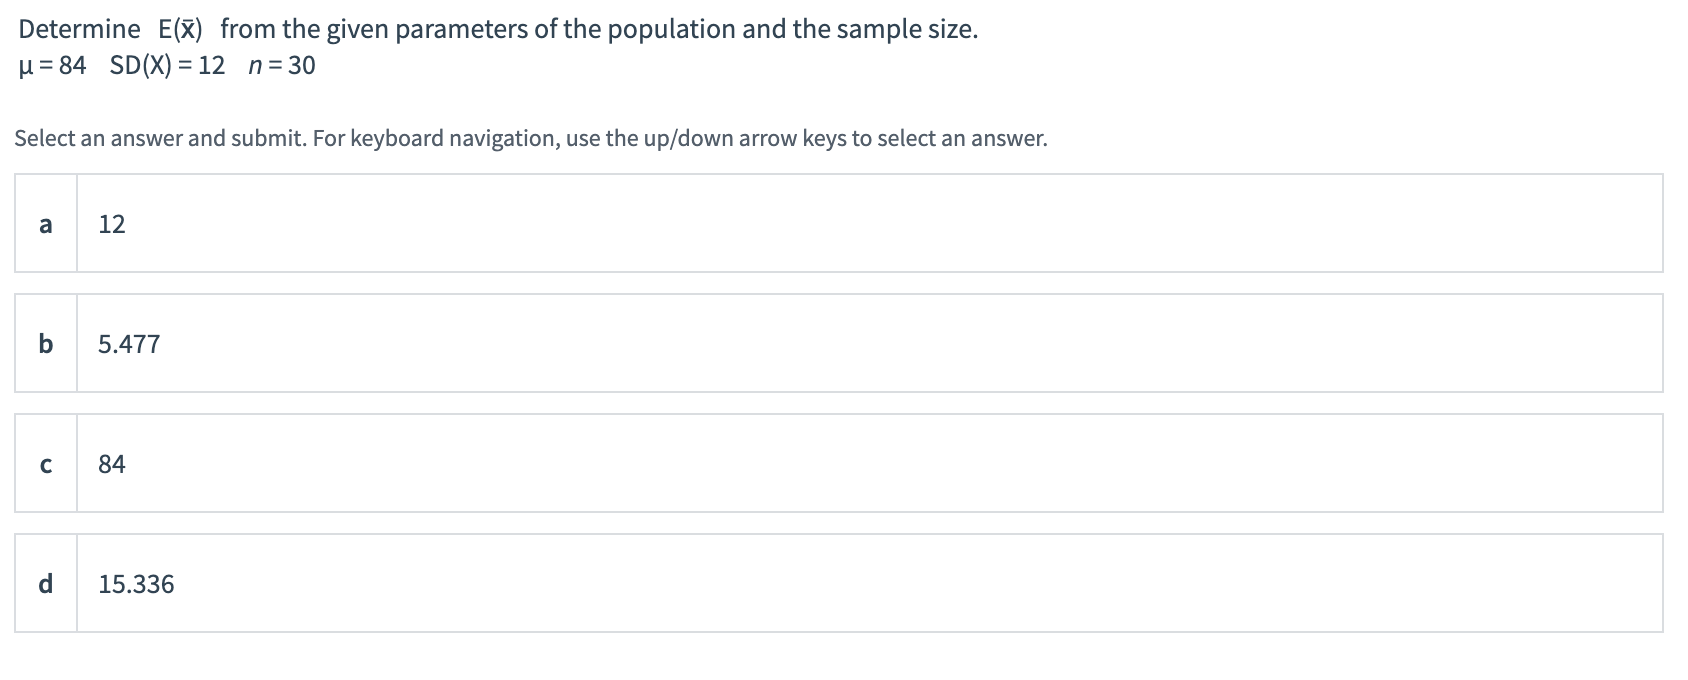Choose the answer value 12
Image resolution: width=1688 pixels, height=680 pixels.
pos(112,224)
